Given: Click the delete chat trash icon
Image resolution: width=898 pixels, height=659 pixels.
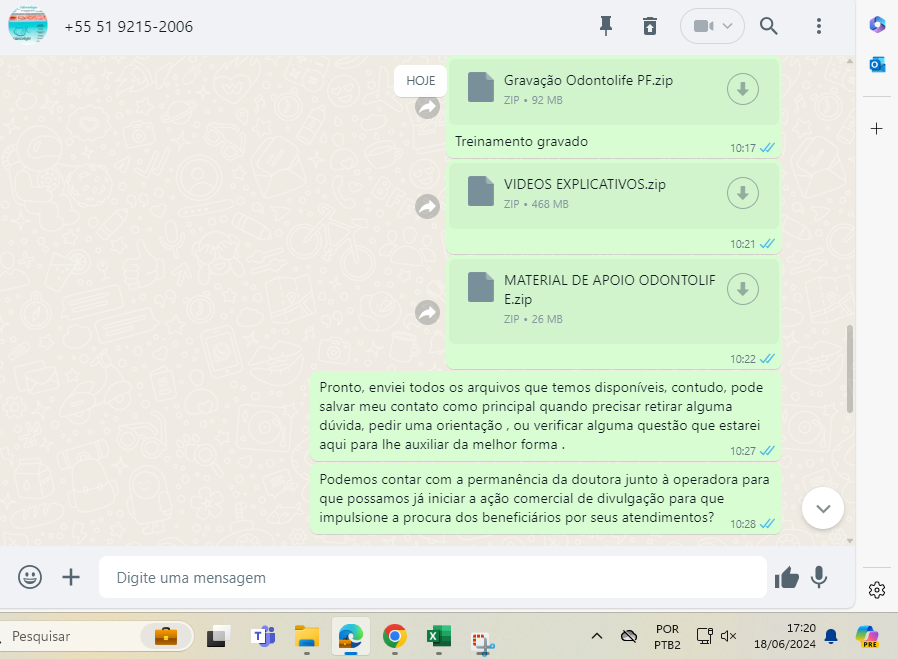Looking at the screenshot, I should pyautogui.click(x=650, y=26).
